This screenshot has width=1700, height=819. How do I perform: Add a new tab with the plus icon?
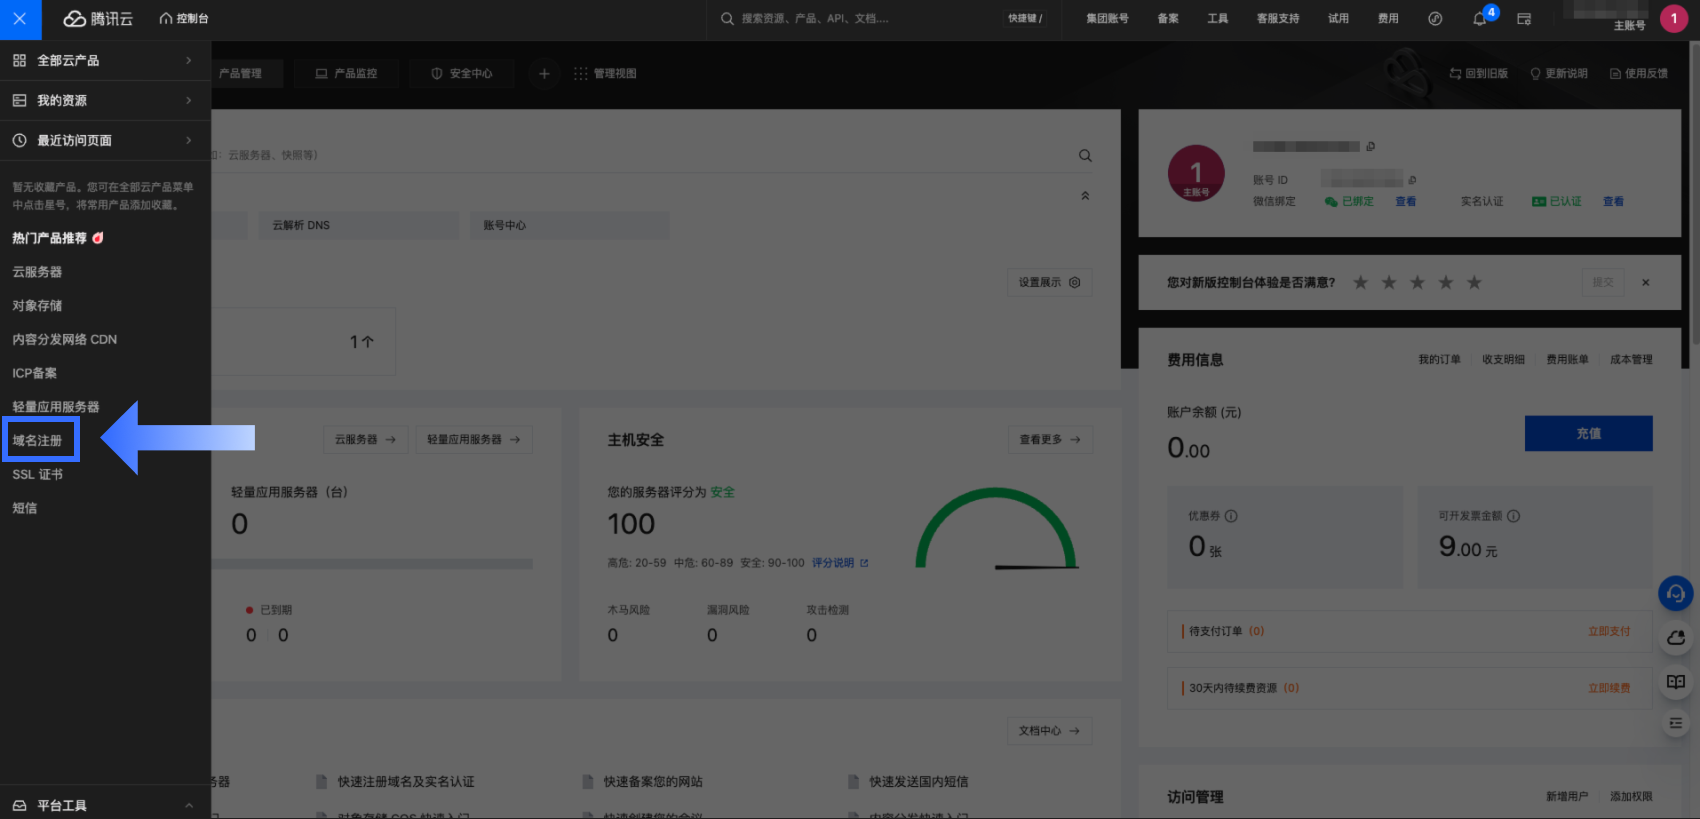[544, 74]
